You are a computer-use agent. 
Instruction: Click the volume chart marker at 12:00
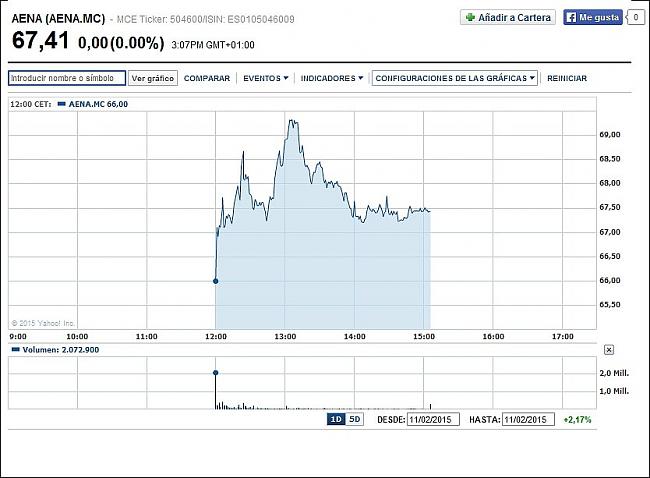[216, 373]
